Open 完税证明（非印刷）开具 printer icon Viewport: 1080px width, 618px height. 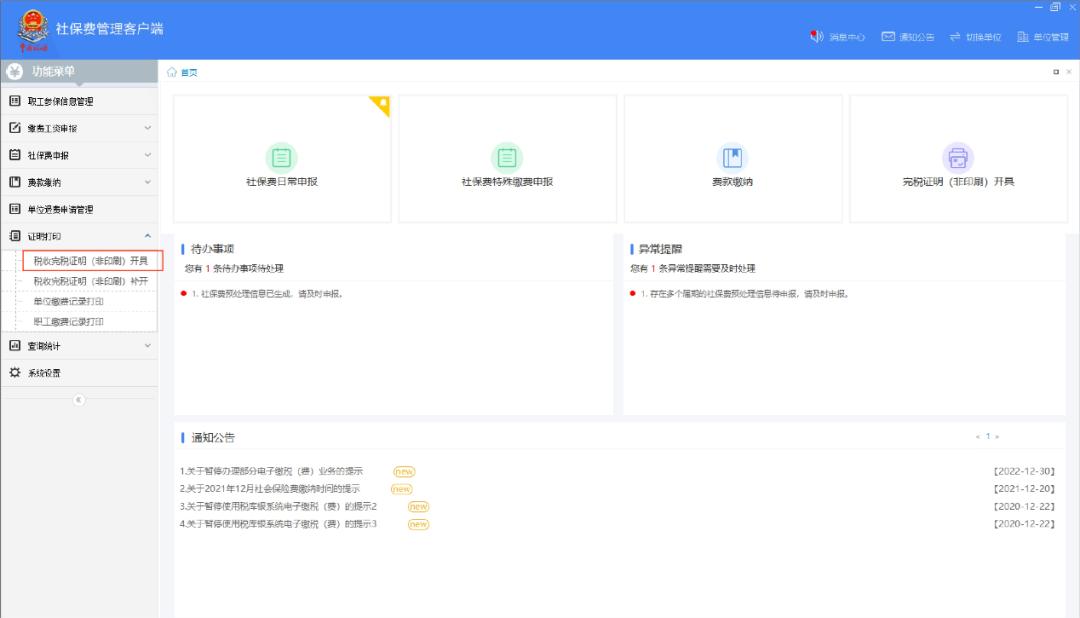958,157
